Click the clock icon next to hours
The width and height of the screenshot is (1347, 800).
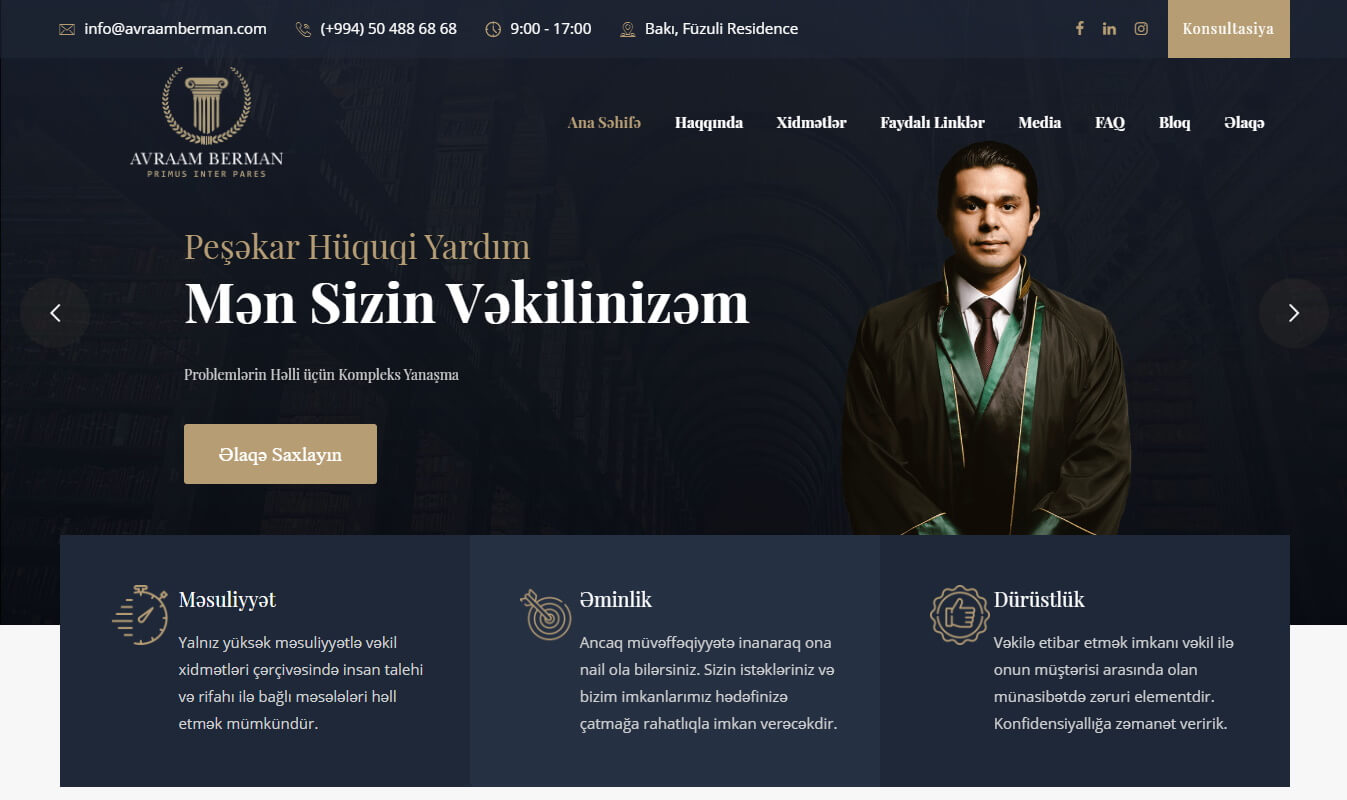(x=493, y=29)
